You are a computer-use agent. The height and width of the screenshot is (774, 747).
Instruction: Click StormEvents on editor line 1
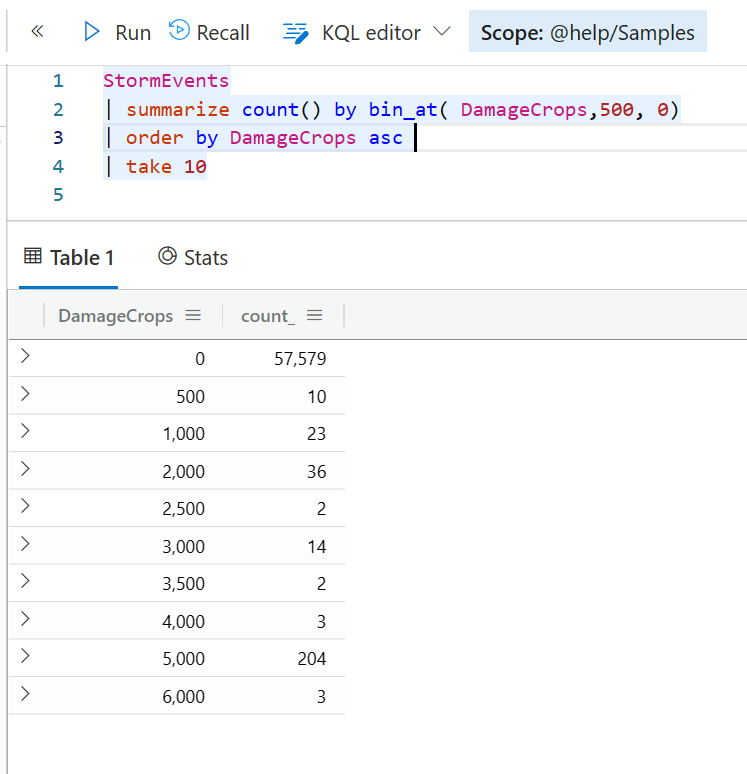click(166, 80)
